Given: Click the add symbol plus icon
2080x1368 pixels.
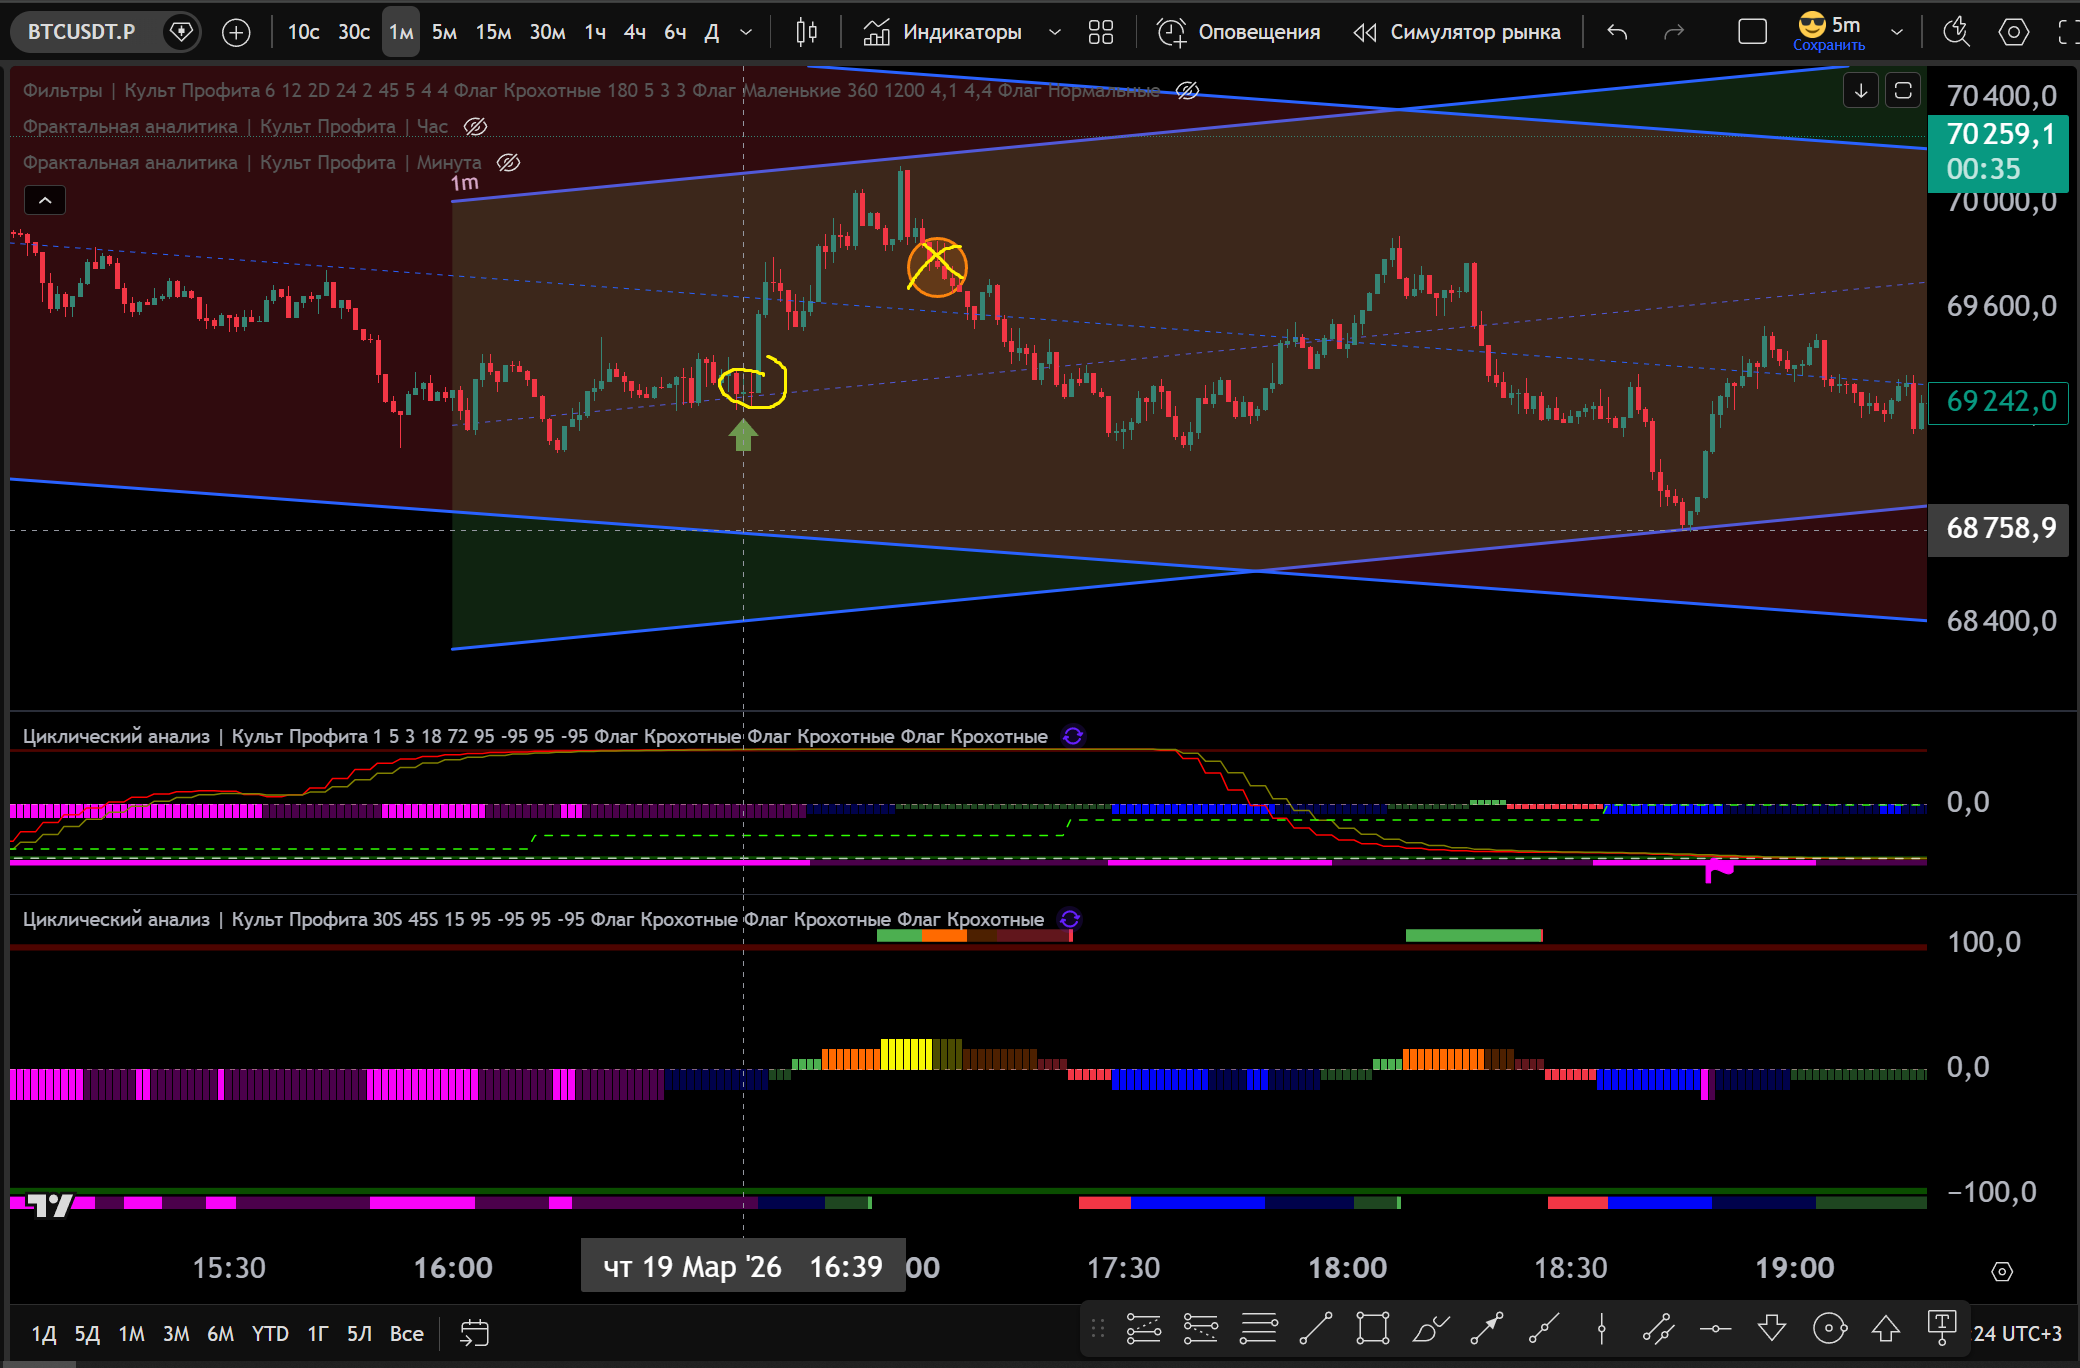Looking at the screenshot, I should coord(236,32).
